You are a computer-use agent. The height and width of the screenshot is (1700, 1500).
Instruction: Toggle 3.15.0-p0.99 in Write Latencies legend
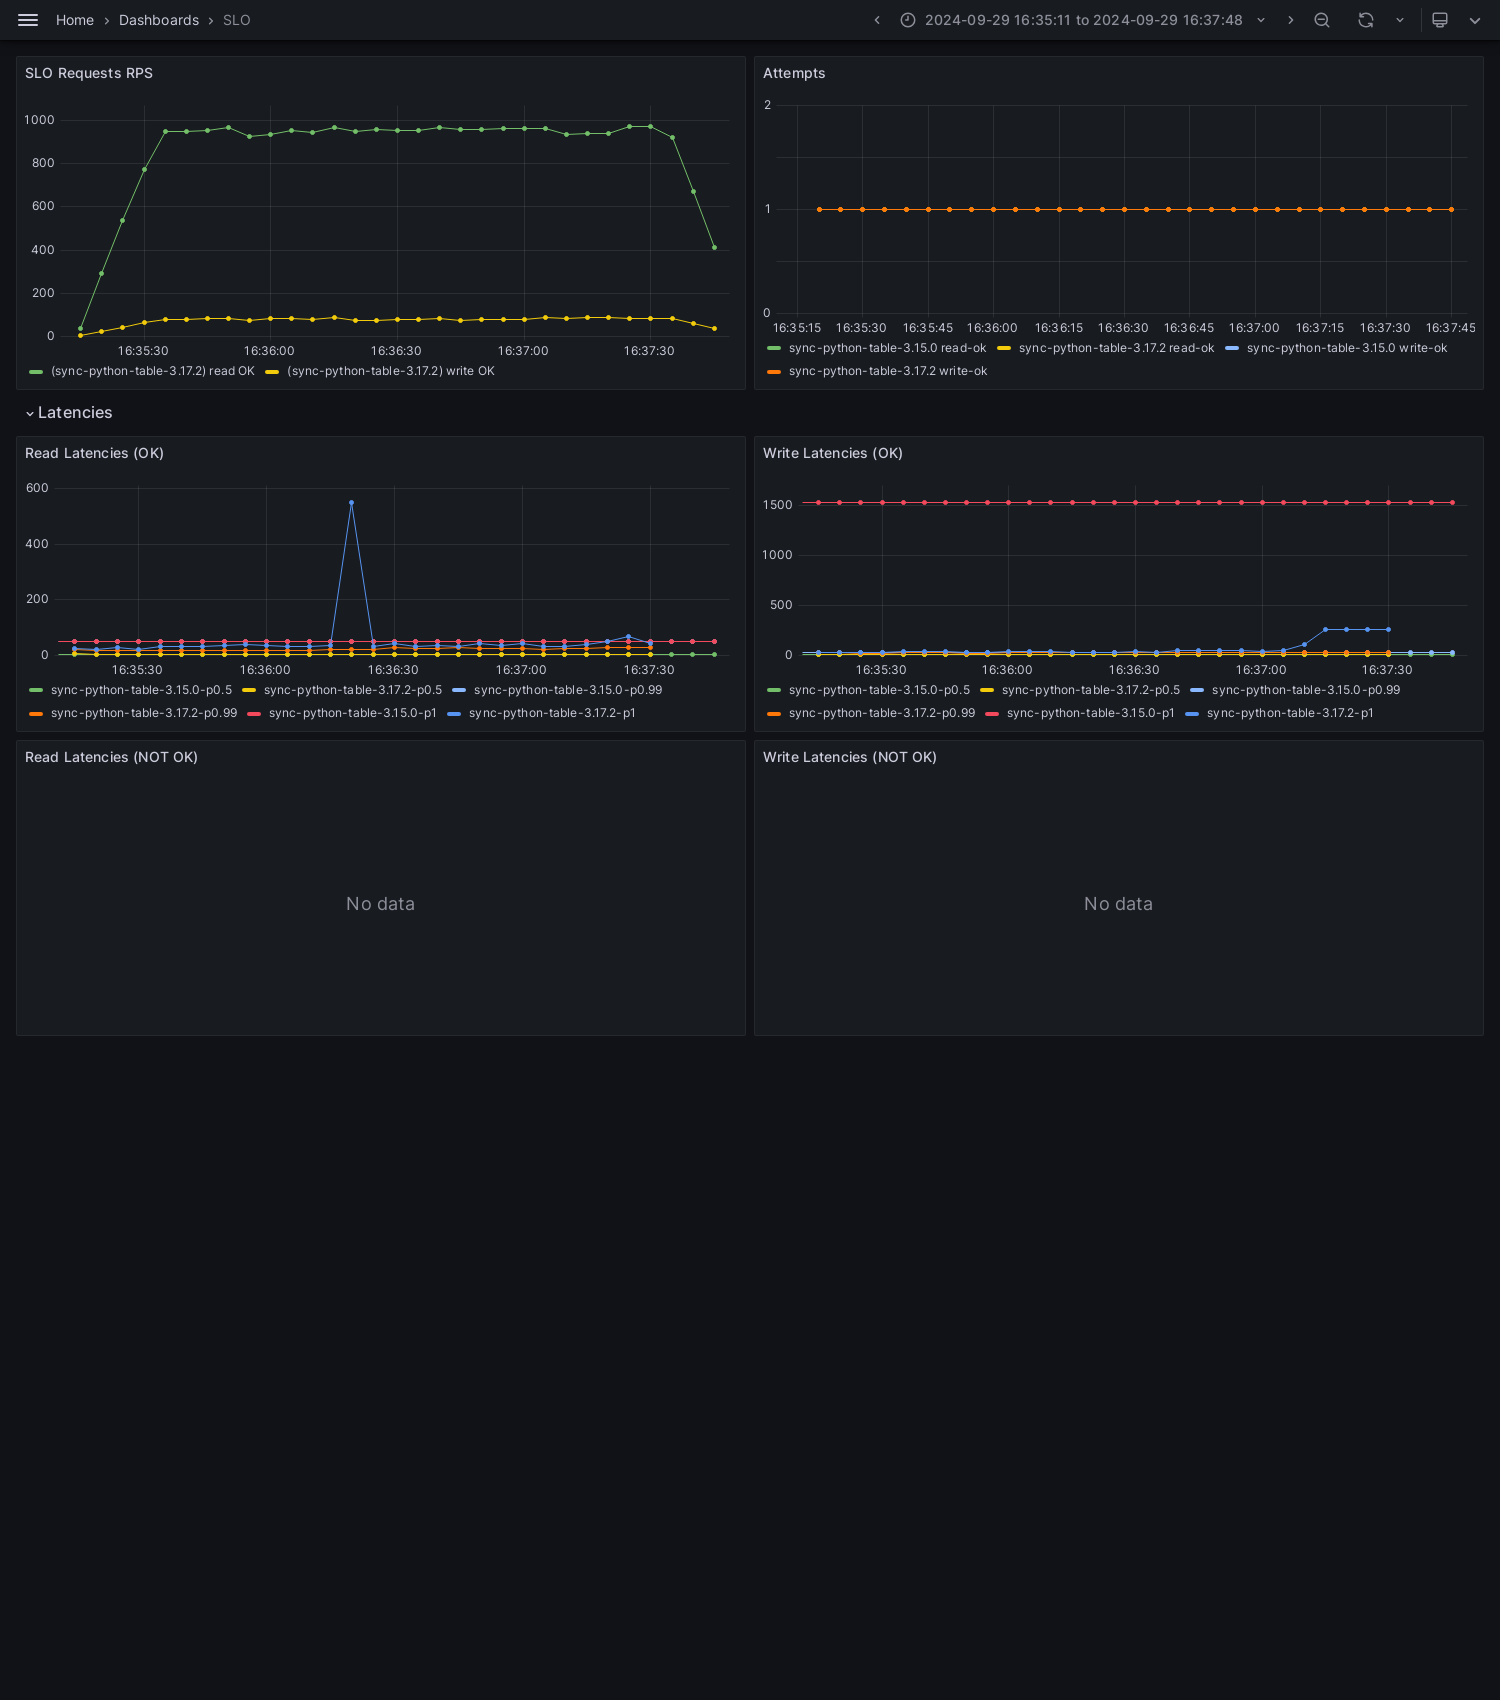pyautogui.click(x=1306, y=690)
